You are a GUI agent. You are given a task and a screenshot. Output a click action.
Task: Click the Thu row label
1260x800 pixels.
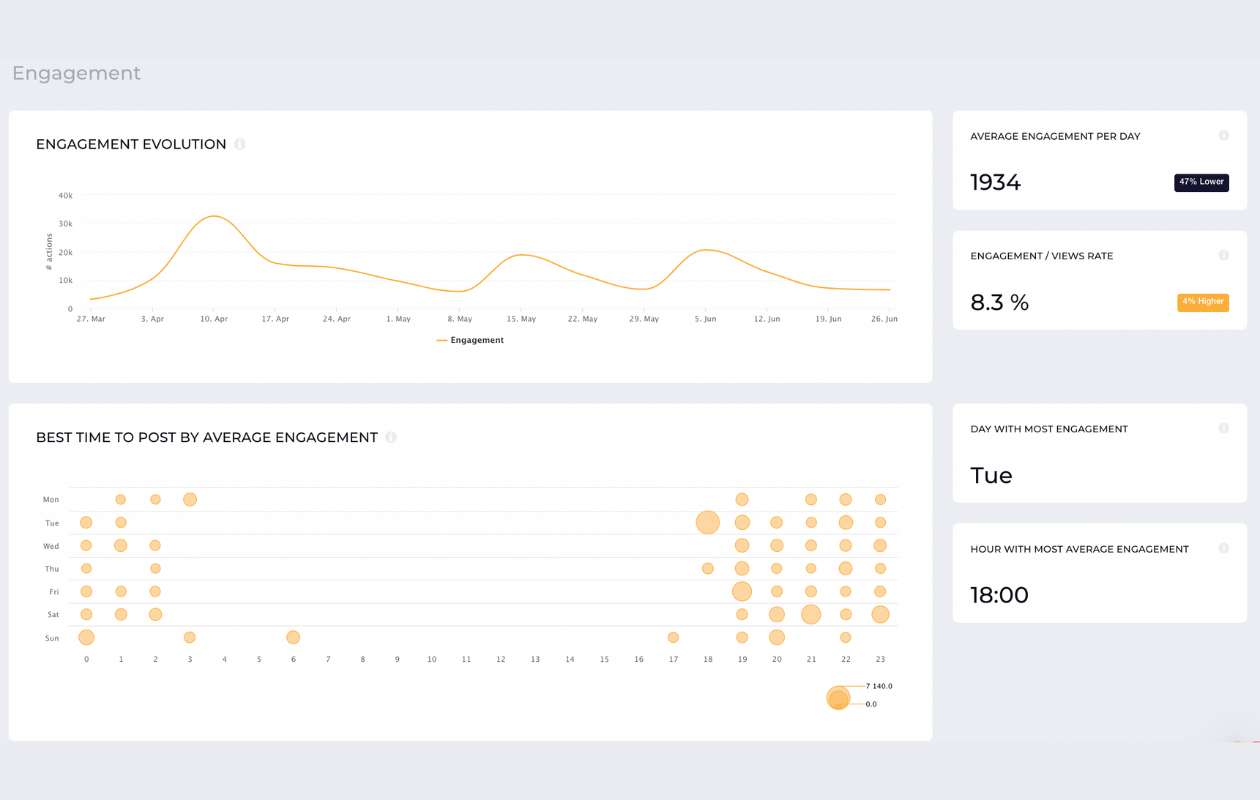52,569
